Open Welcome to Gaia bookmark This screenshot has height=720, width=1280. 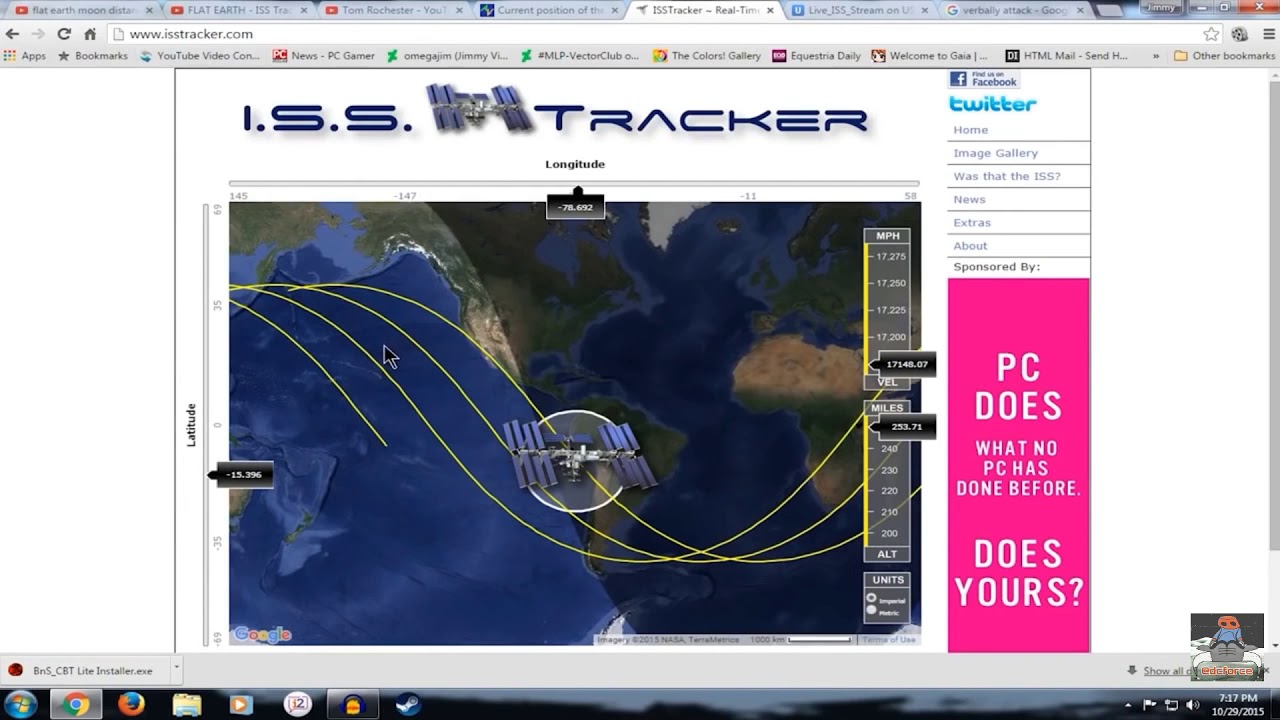(x=929, y=56)
